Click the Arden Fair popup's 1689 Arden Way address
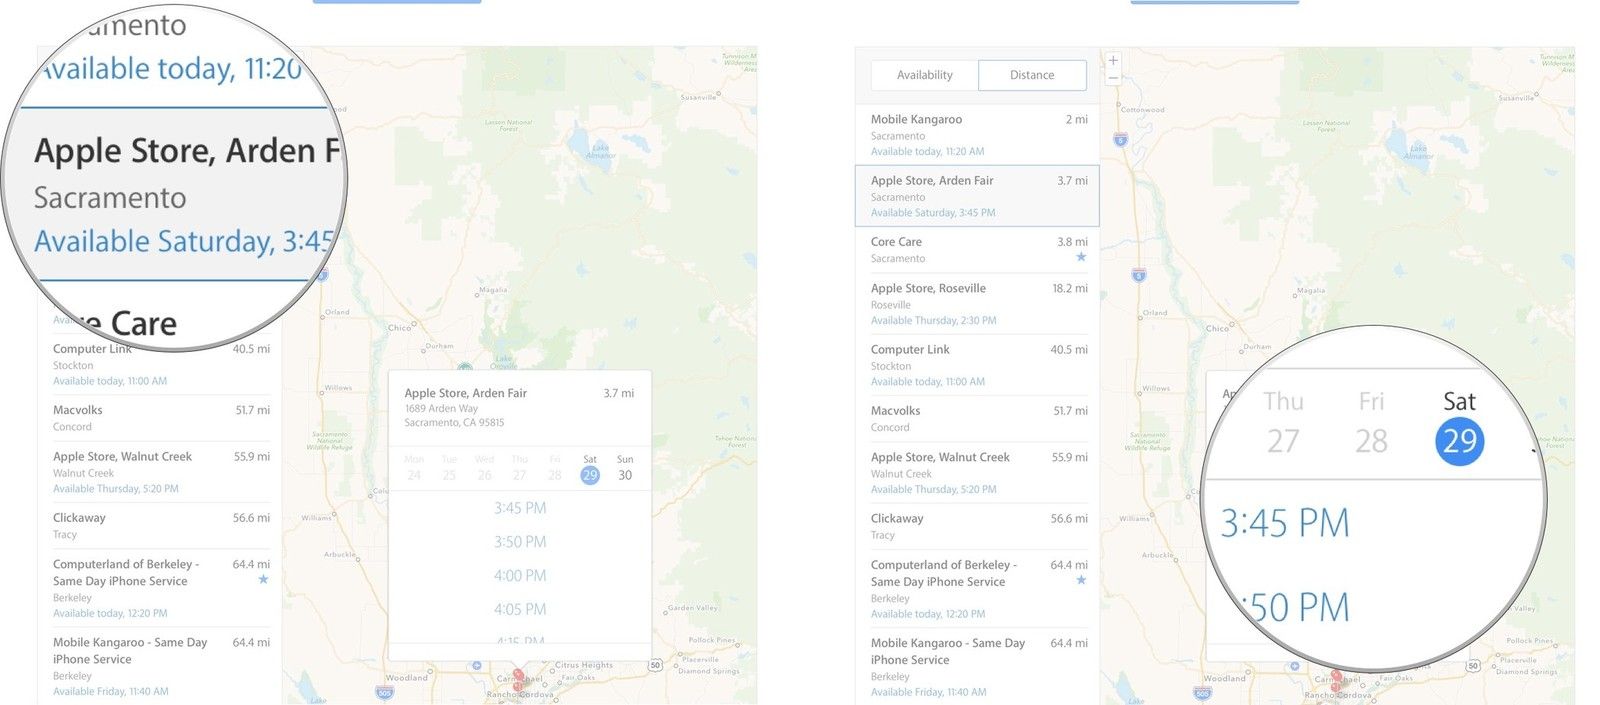 (x=441, y=408)
